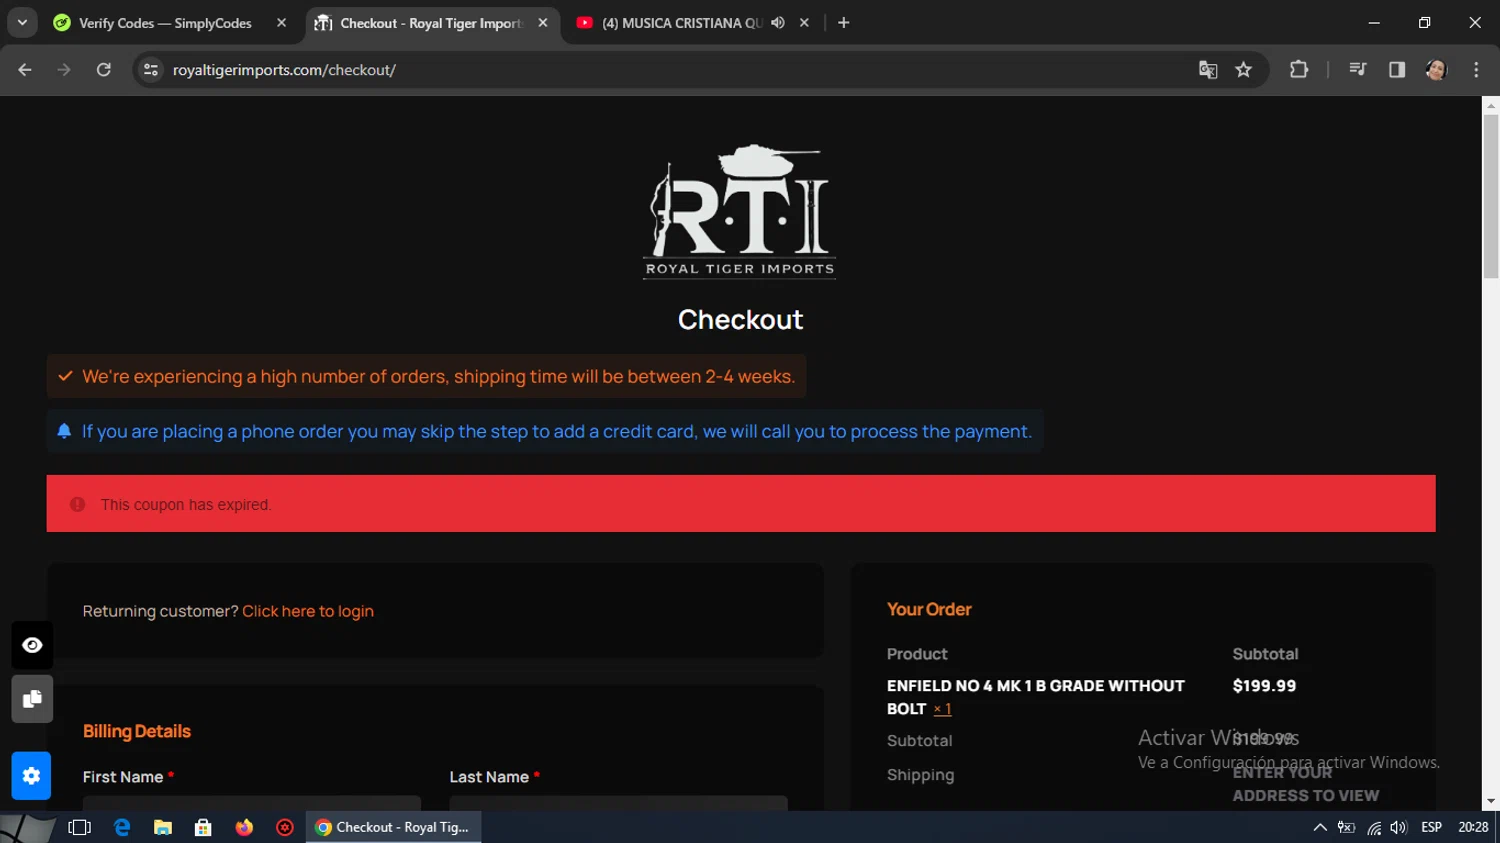Viewport: 1500px width, 843px height.
Task: Mute the MUSICA CRISTIANA tab audio icon
Action: coord(778,23)
